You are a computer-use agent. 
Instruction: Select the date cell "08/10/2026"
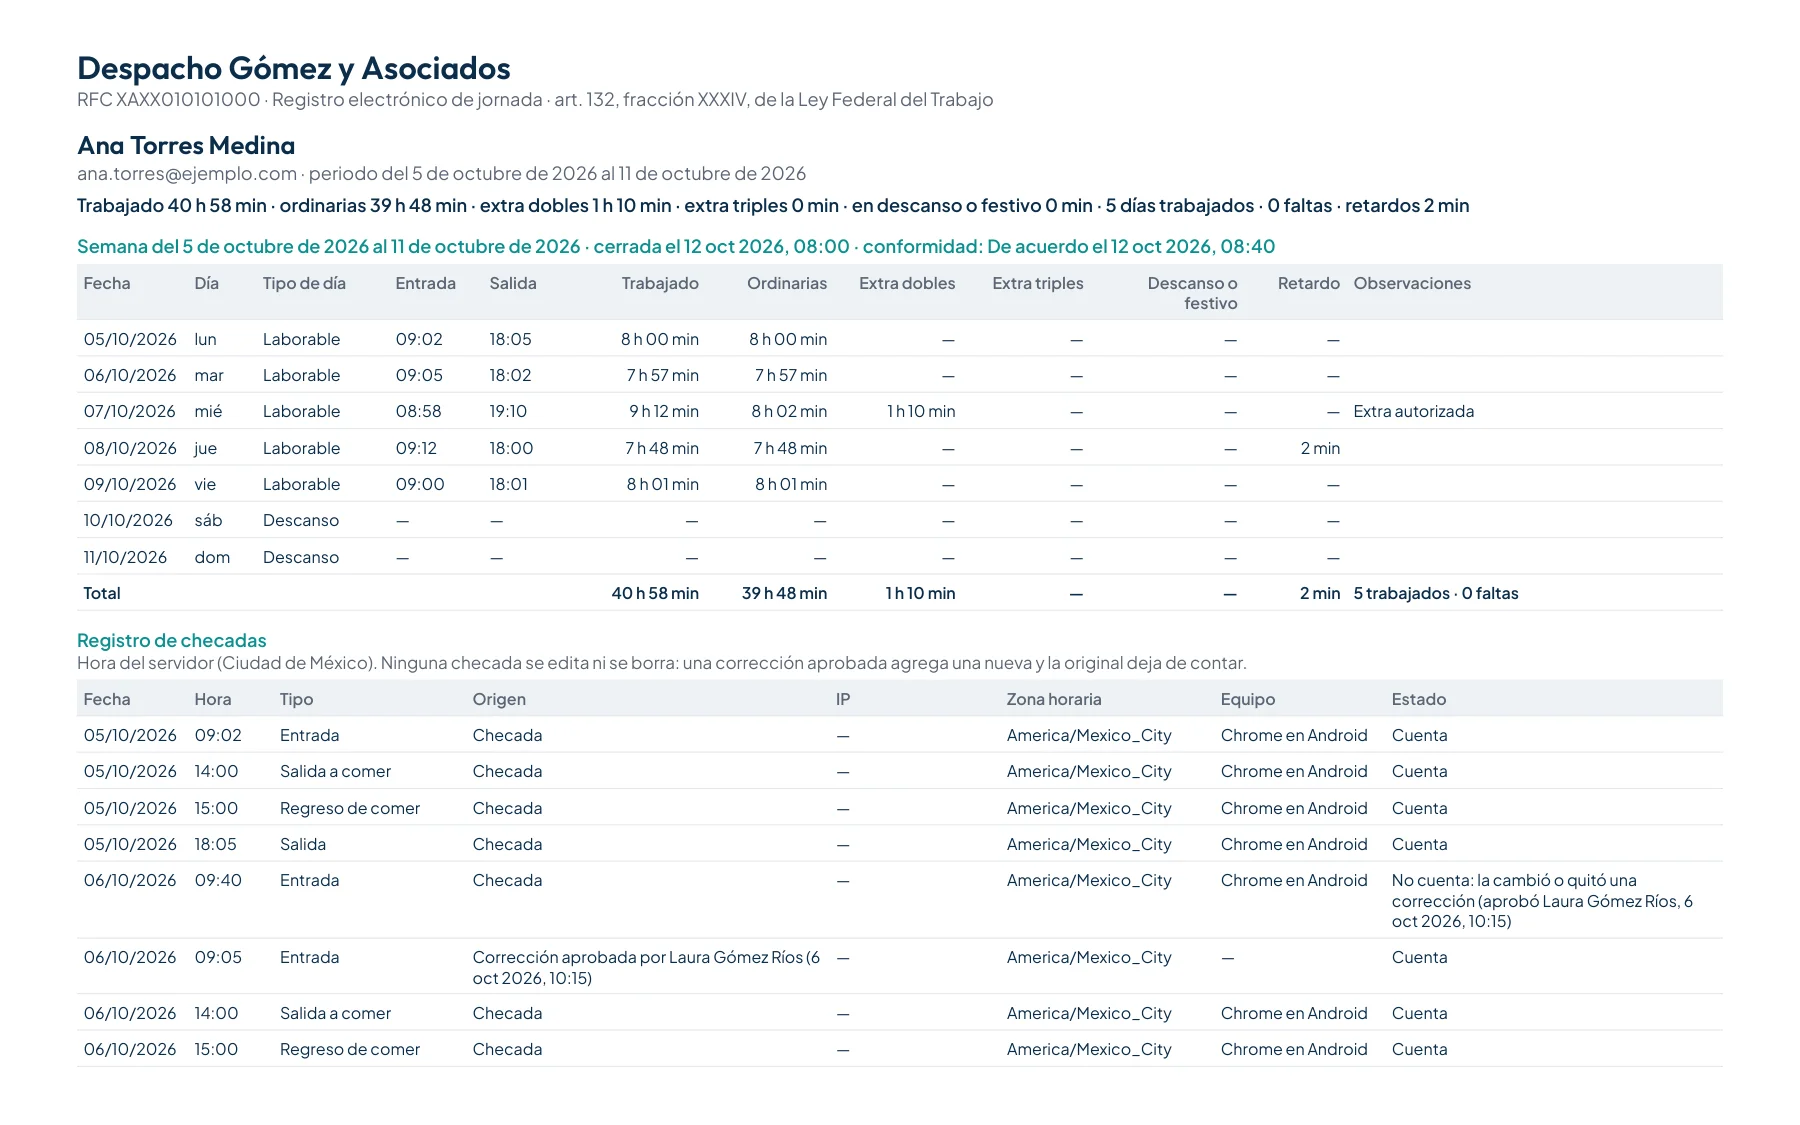tap(130, 449)
